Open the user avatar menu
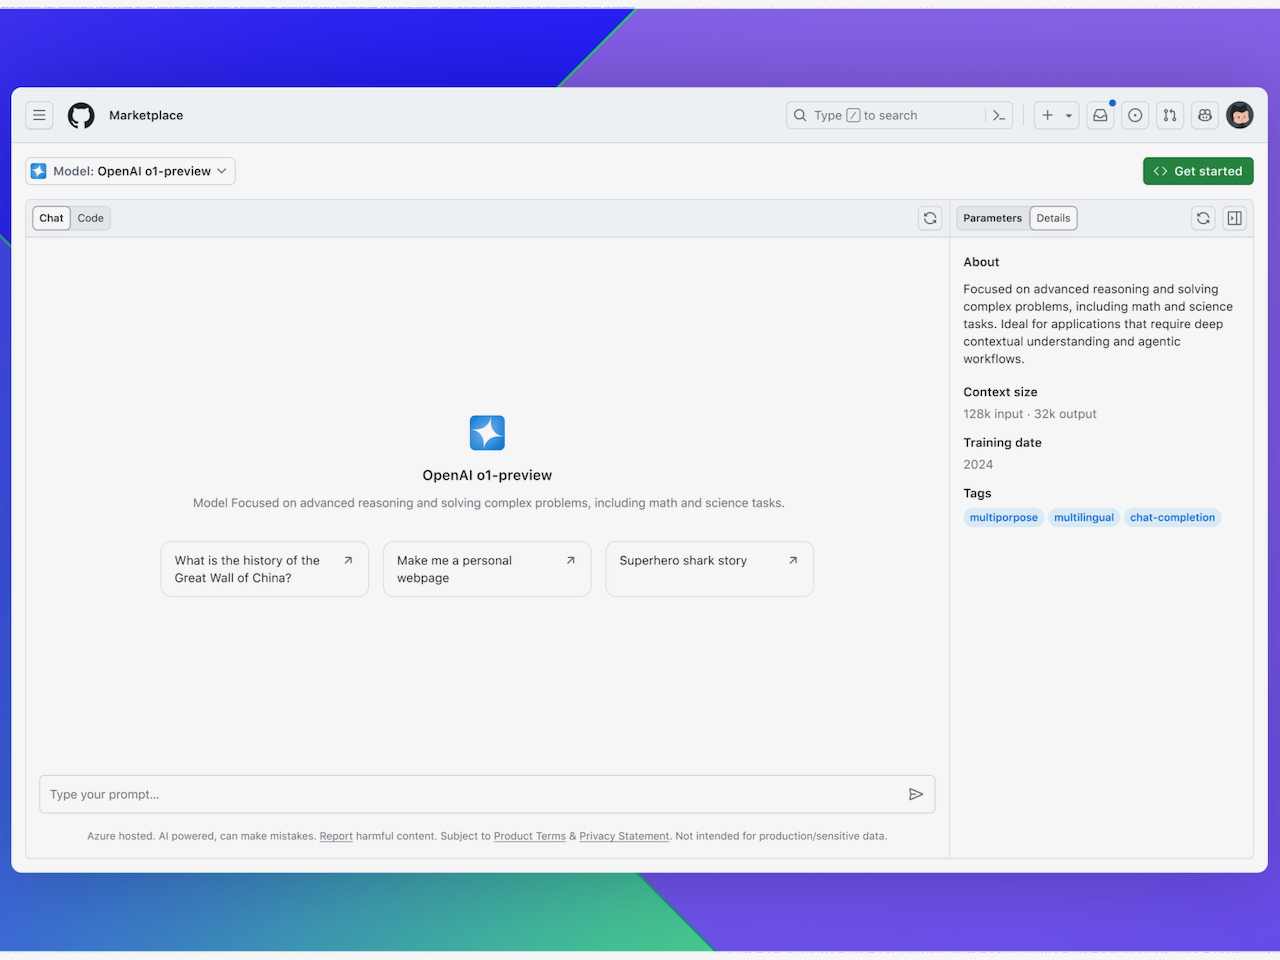The image size is (1280, 960). click(1240, 115)
